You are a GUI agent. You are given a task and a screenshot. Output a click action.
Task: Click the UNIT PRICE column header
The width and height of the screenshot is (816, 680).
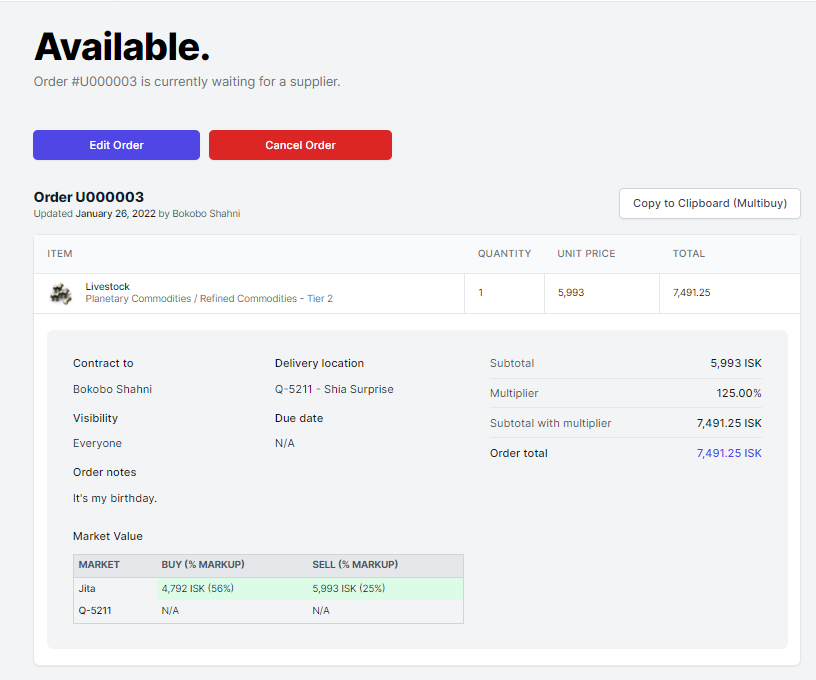coord(586,253)
